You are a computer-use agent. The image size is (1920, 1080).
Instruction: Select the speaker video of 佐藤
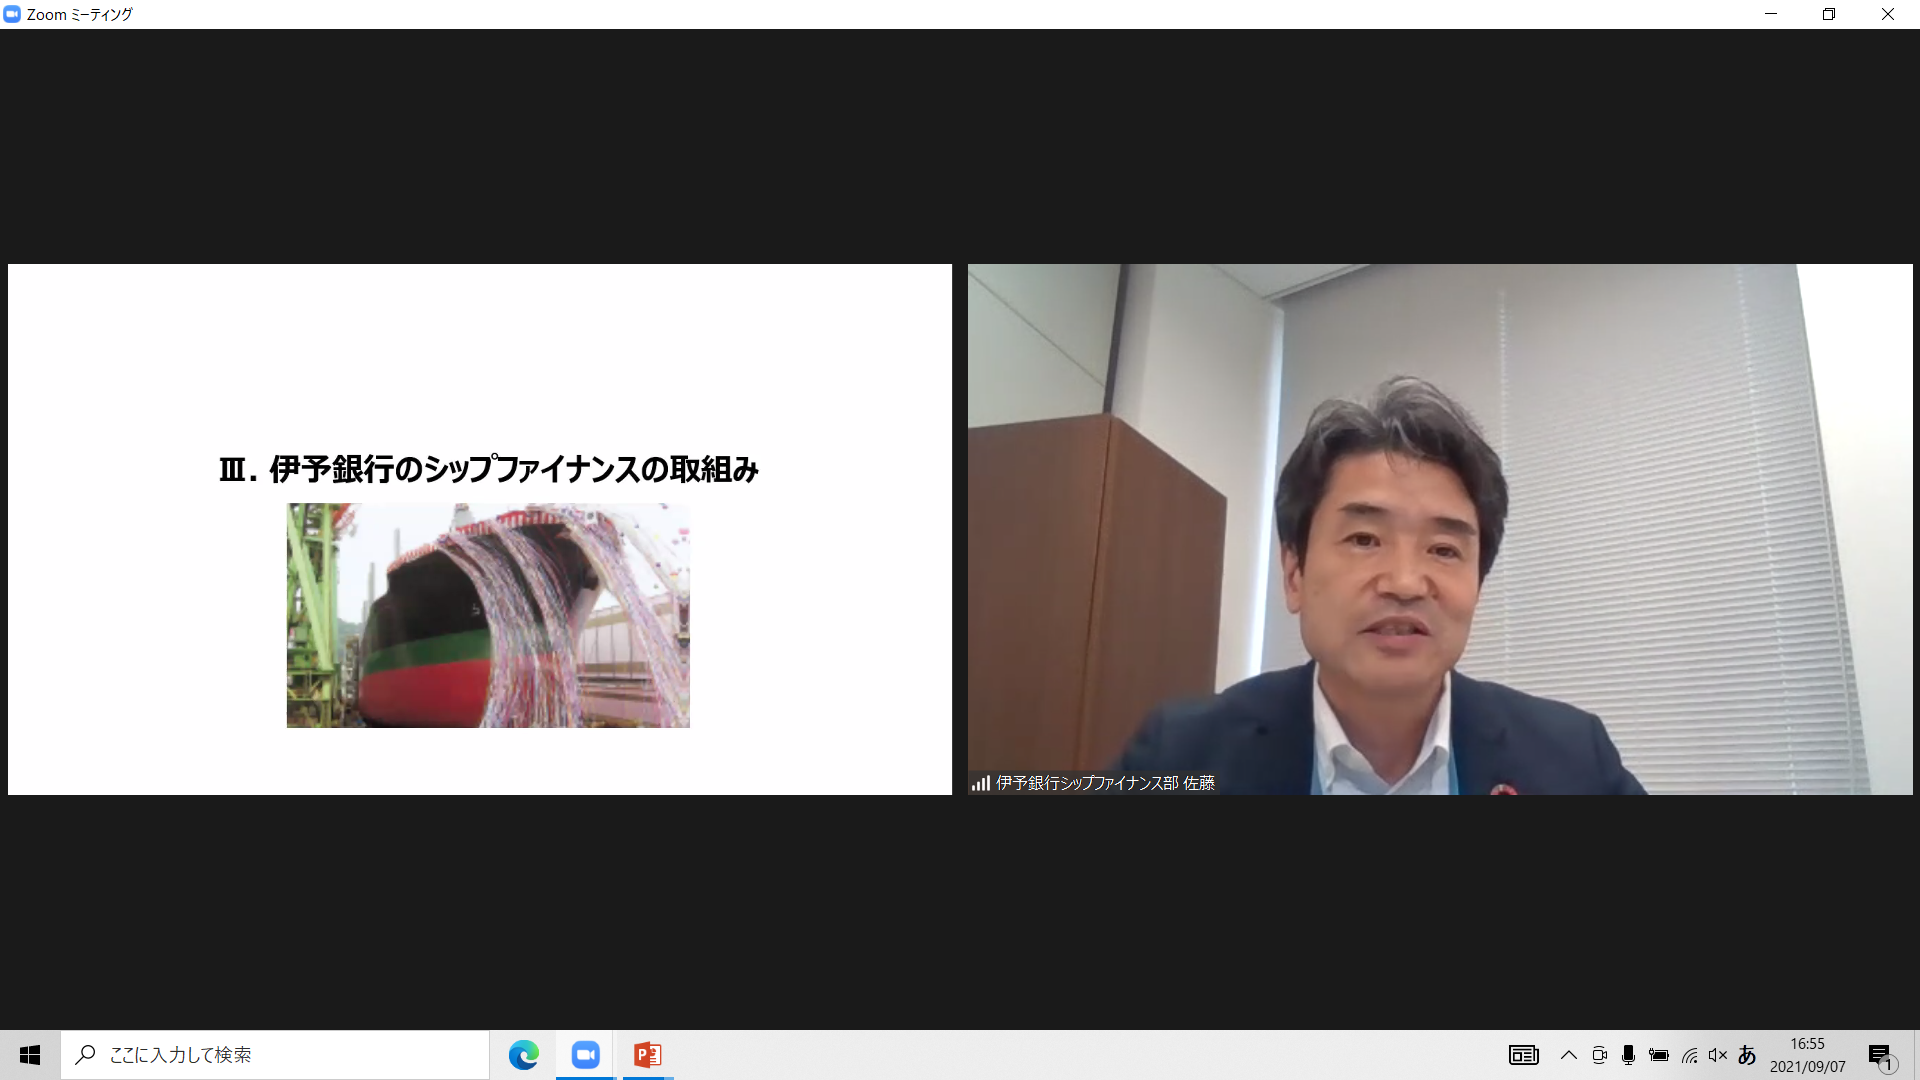1440,529
